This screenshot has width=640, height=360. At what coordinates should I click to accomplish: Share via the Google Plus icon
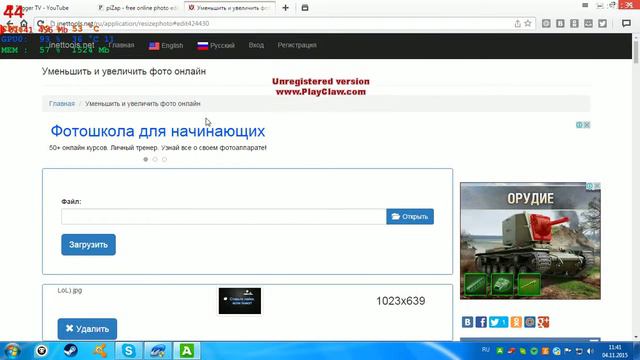pyautogui.click(x=543, y=322)
